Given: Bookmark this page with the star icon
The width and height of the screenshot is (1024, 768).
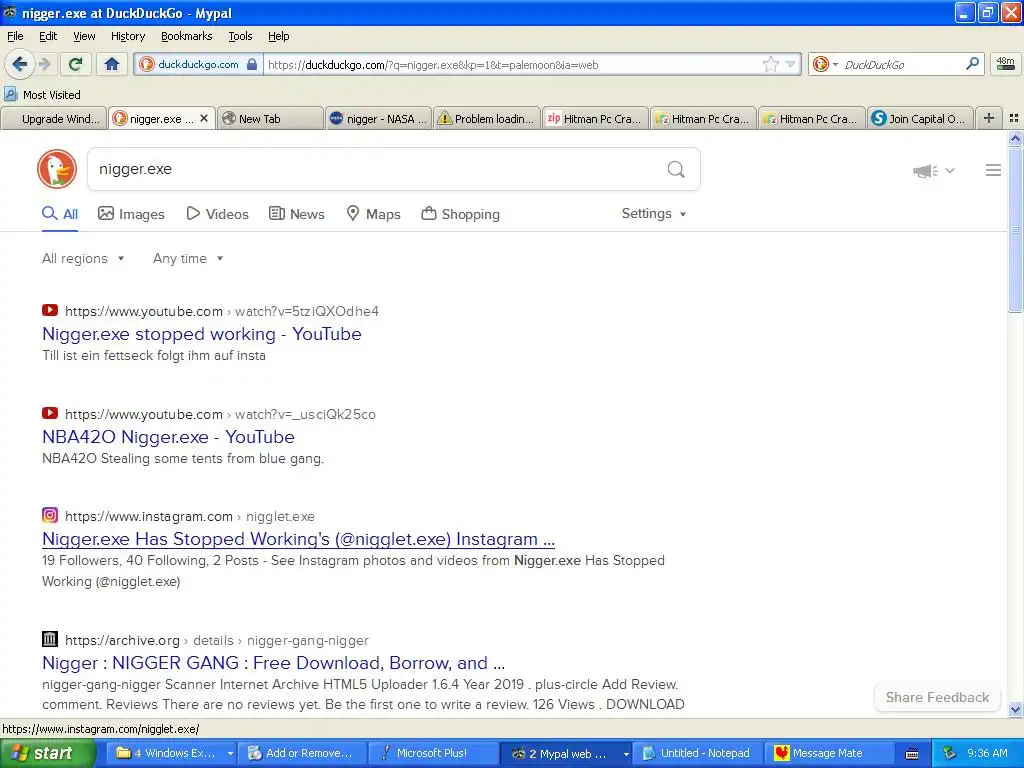Looking at the screenshot, I should 771,64.
